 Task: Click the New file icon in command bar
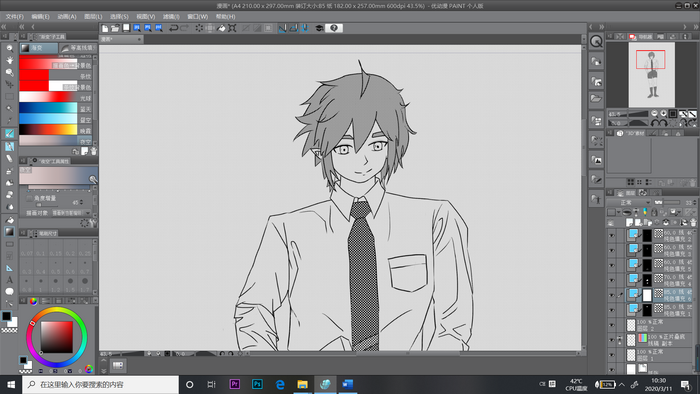pyautogui.click(x=105, y=28)
